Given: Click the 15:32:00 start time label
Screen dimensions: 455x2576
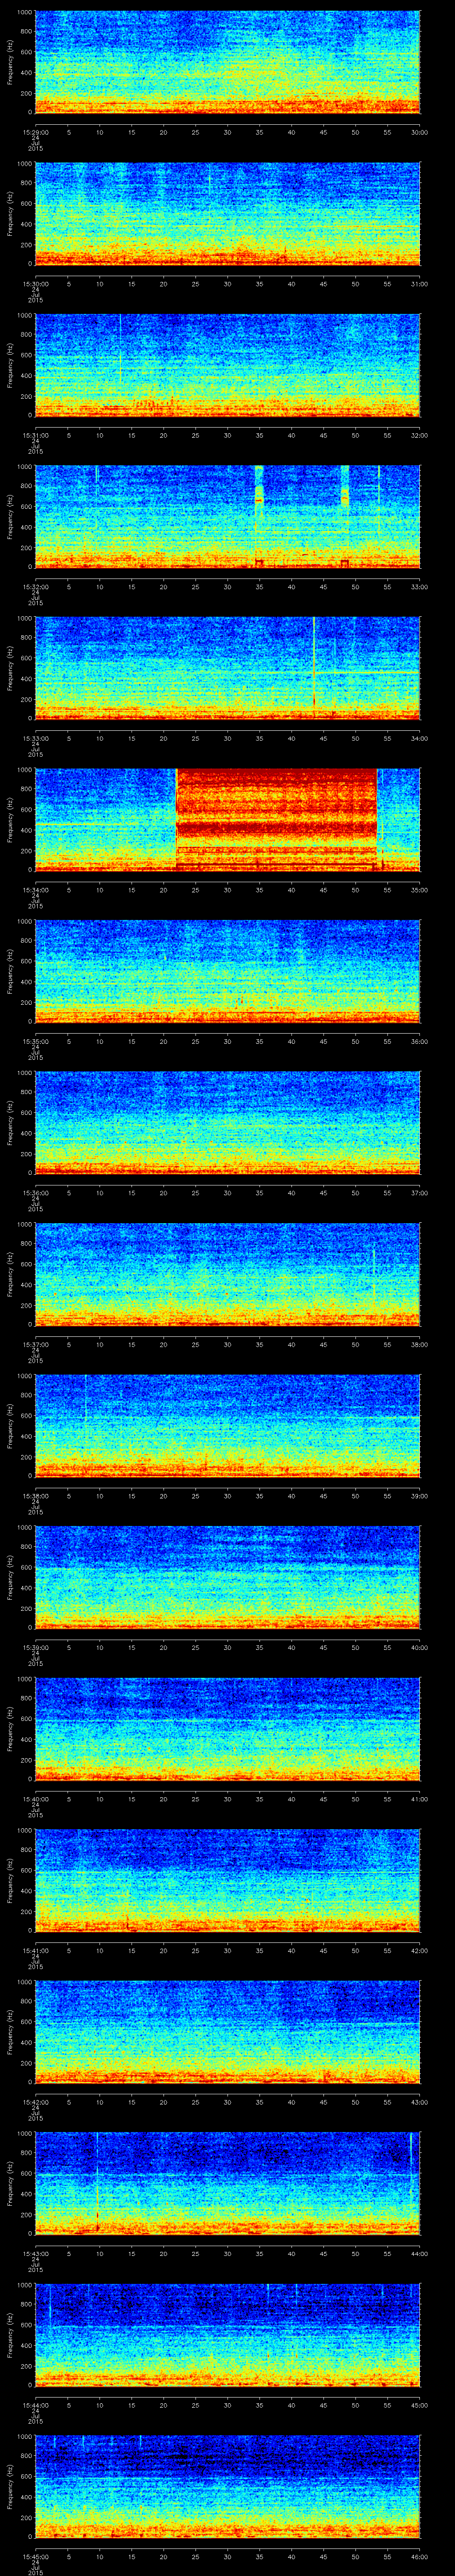Looking at the screenshot, I should (35, 586).
